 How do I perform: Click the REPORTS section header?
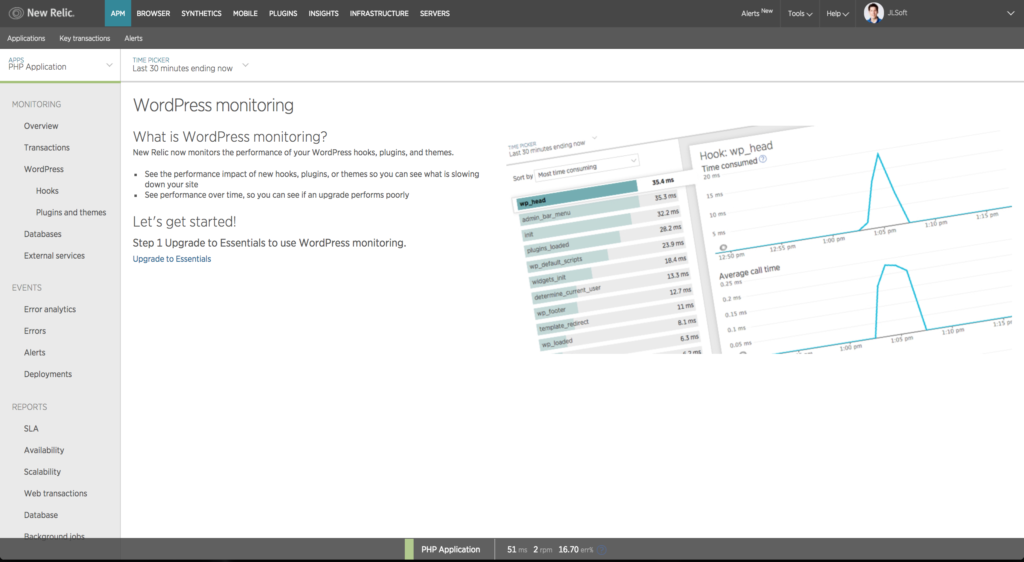click(29, 407)
